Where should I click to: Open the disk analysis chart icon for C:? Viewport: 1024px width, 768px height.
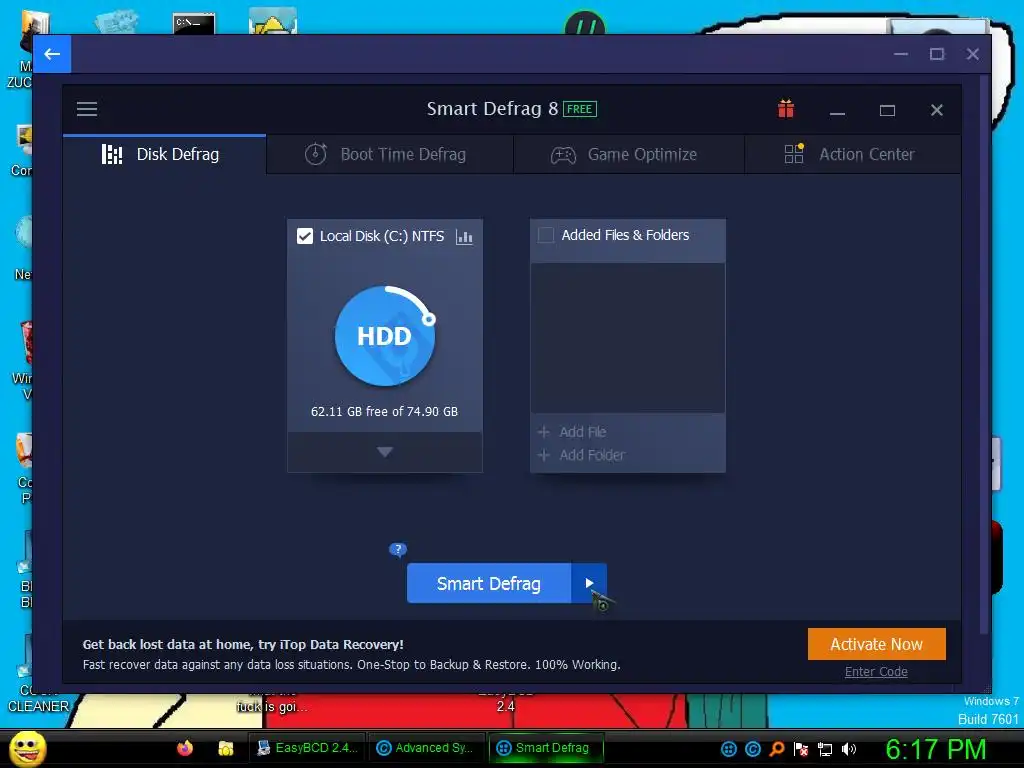point(464,236)
